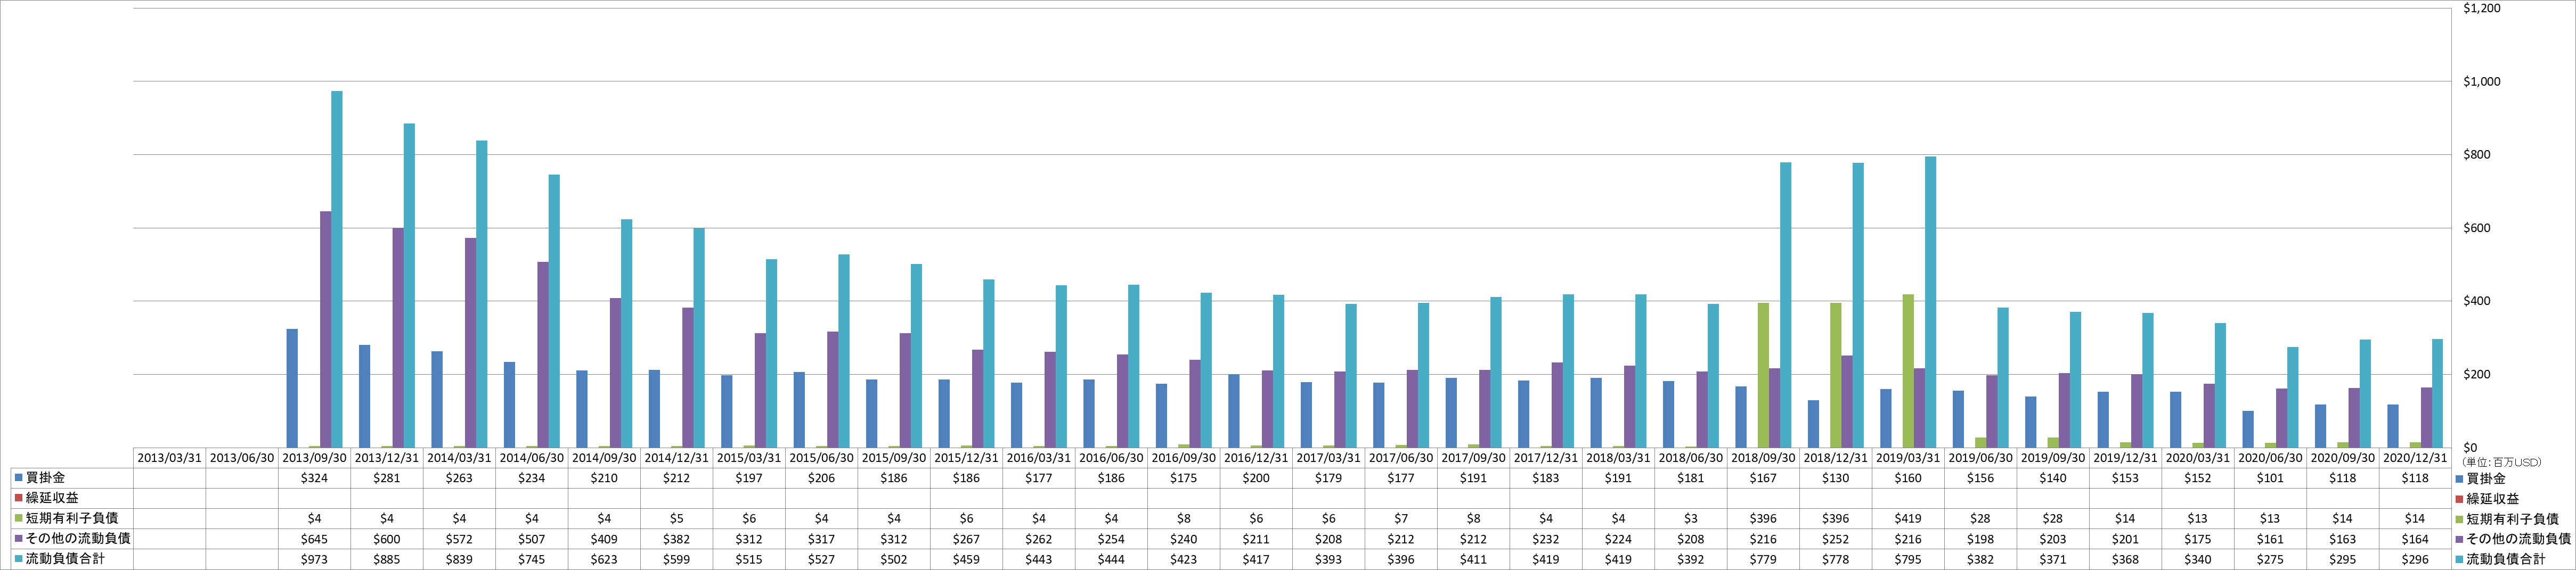
Task: Click the green bar for 2019/03/31
Action: (x=1908, y=370)
